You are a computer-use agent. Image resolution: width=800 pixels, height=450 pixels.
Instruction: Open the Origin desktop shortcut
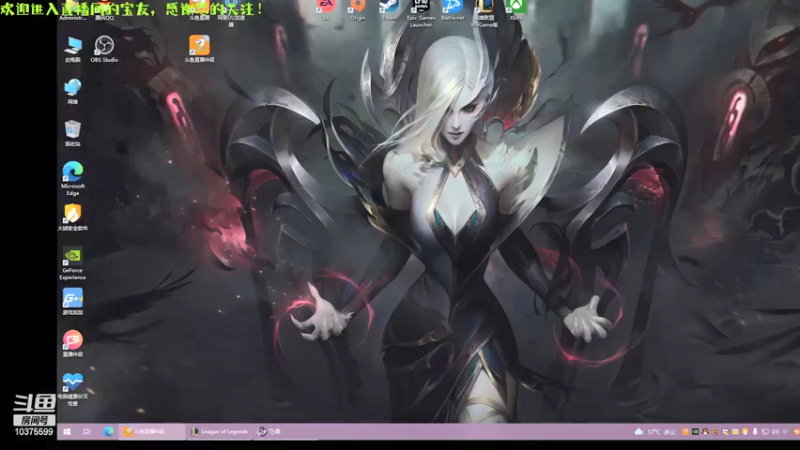coord(358,10)
